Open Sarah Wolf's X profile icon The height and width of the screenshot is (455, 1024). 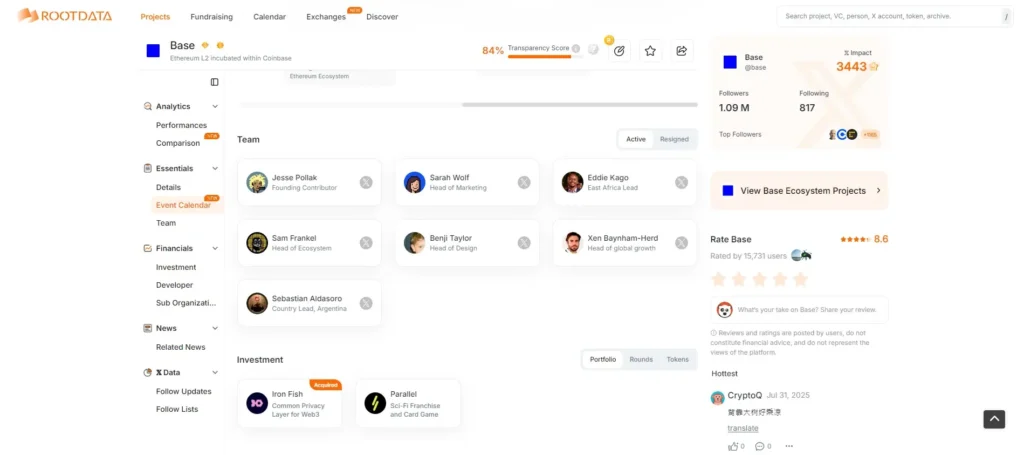(524, 183)
